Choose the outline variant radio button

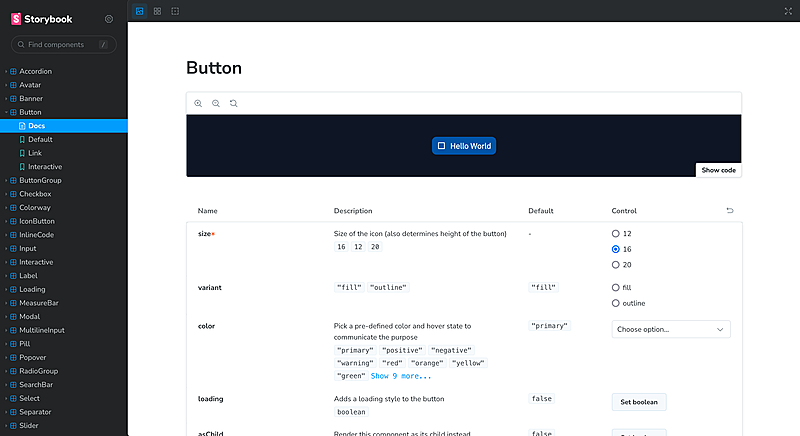coord(616,303)
